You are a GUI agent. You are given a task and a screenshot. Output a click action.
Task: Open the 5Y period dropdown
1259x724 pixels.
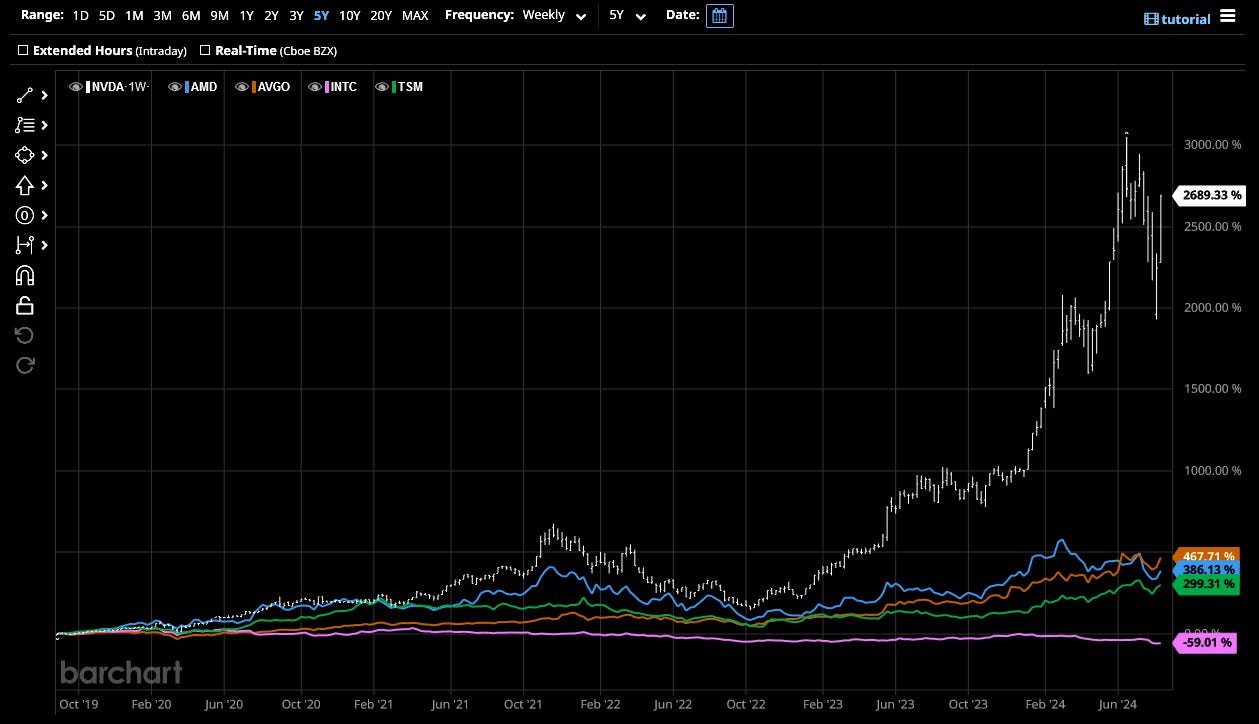pos(627,16)
